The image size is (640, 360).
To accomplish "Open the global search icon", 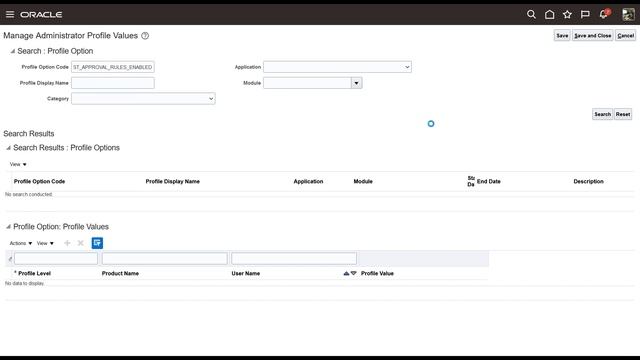I will [531, 14].
